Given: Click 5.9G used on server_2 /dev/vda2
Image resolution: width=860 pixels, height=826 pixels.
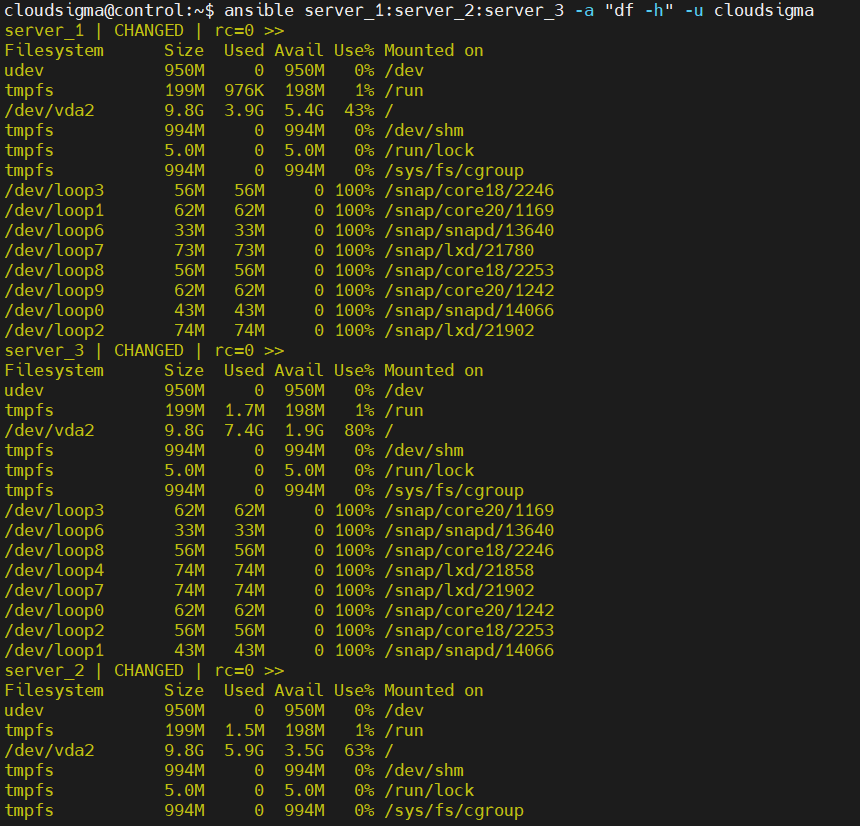Looking at the screenshot, I should click(244, 750).
